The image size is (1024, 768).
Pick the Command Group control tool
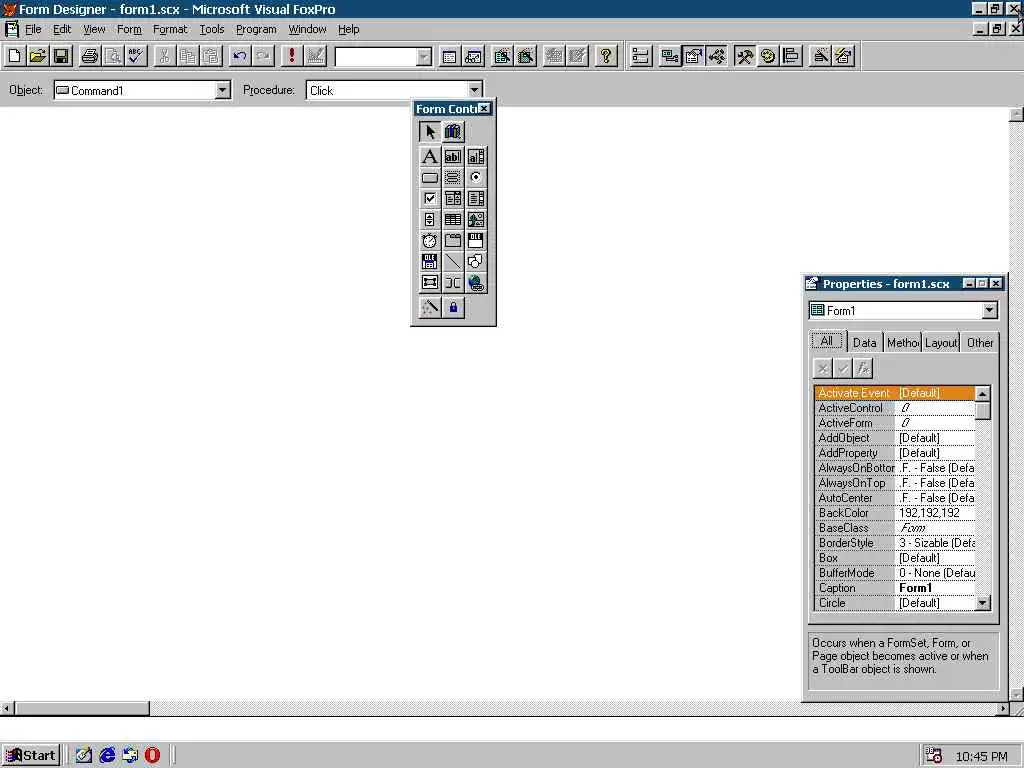coord(453,178)
